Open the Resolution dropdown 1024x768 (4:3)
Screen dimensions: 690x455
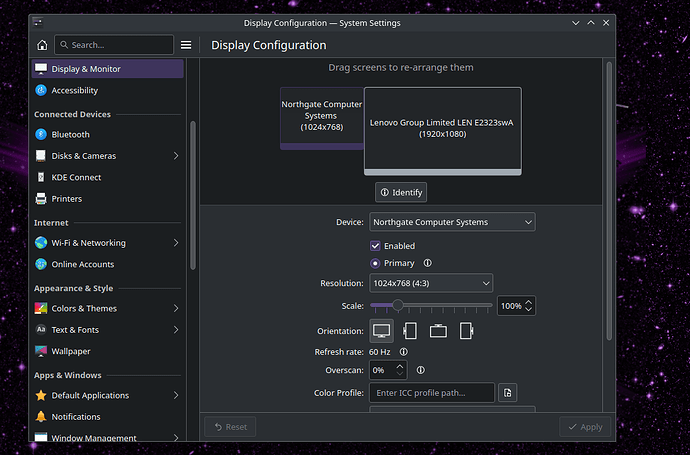click(x=431, y=284)
